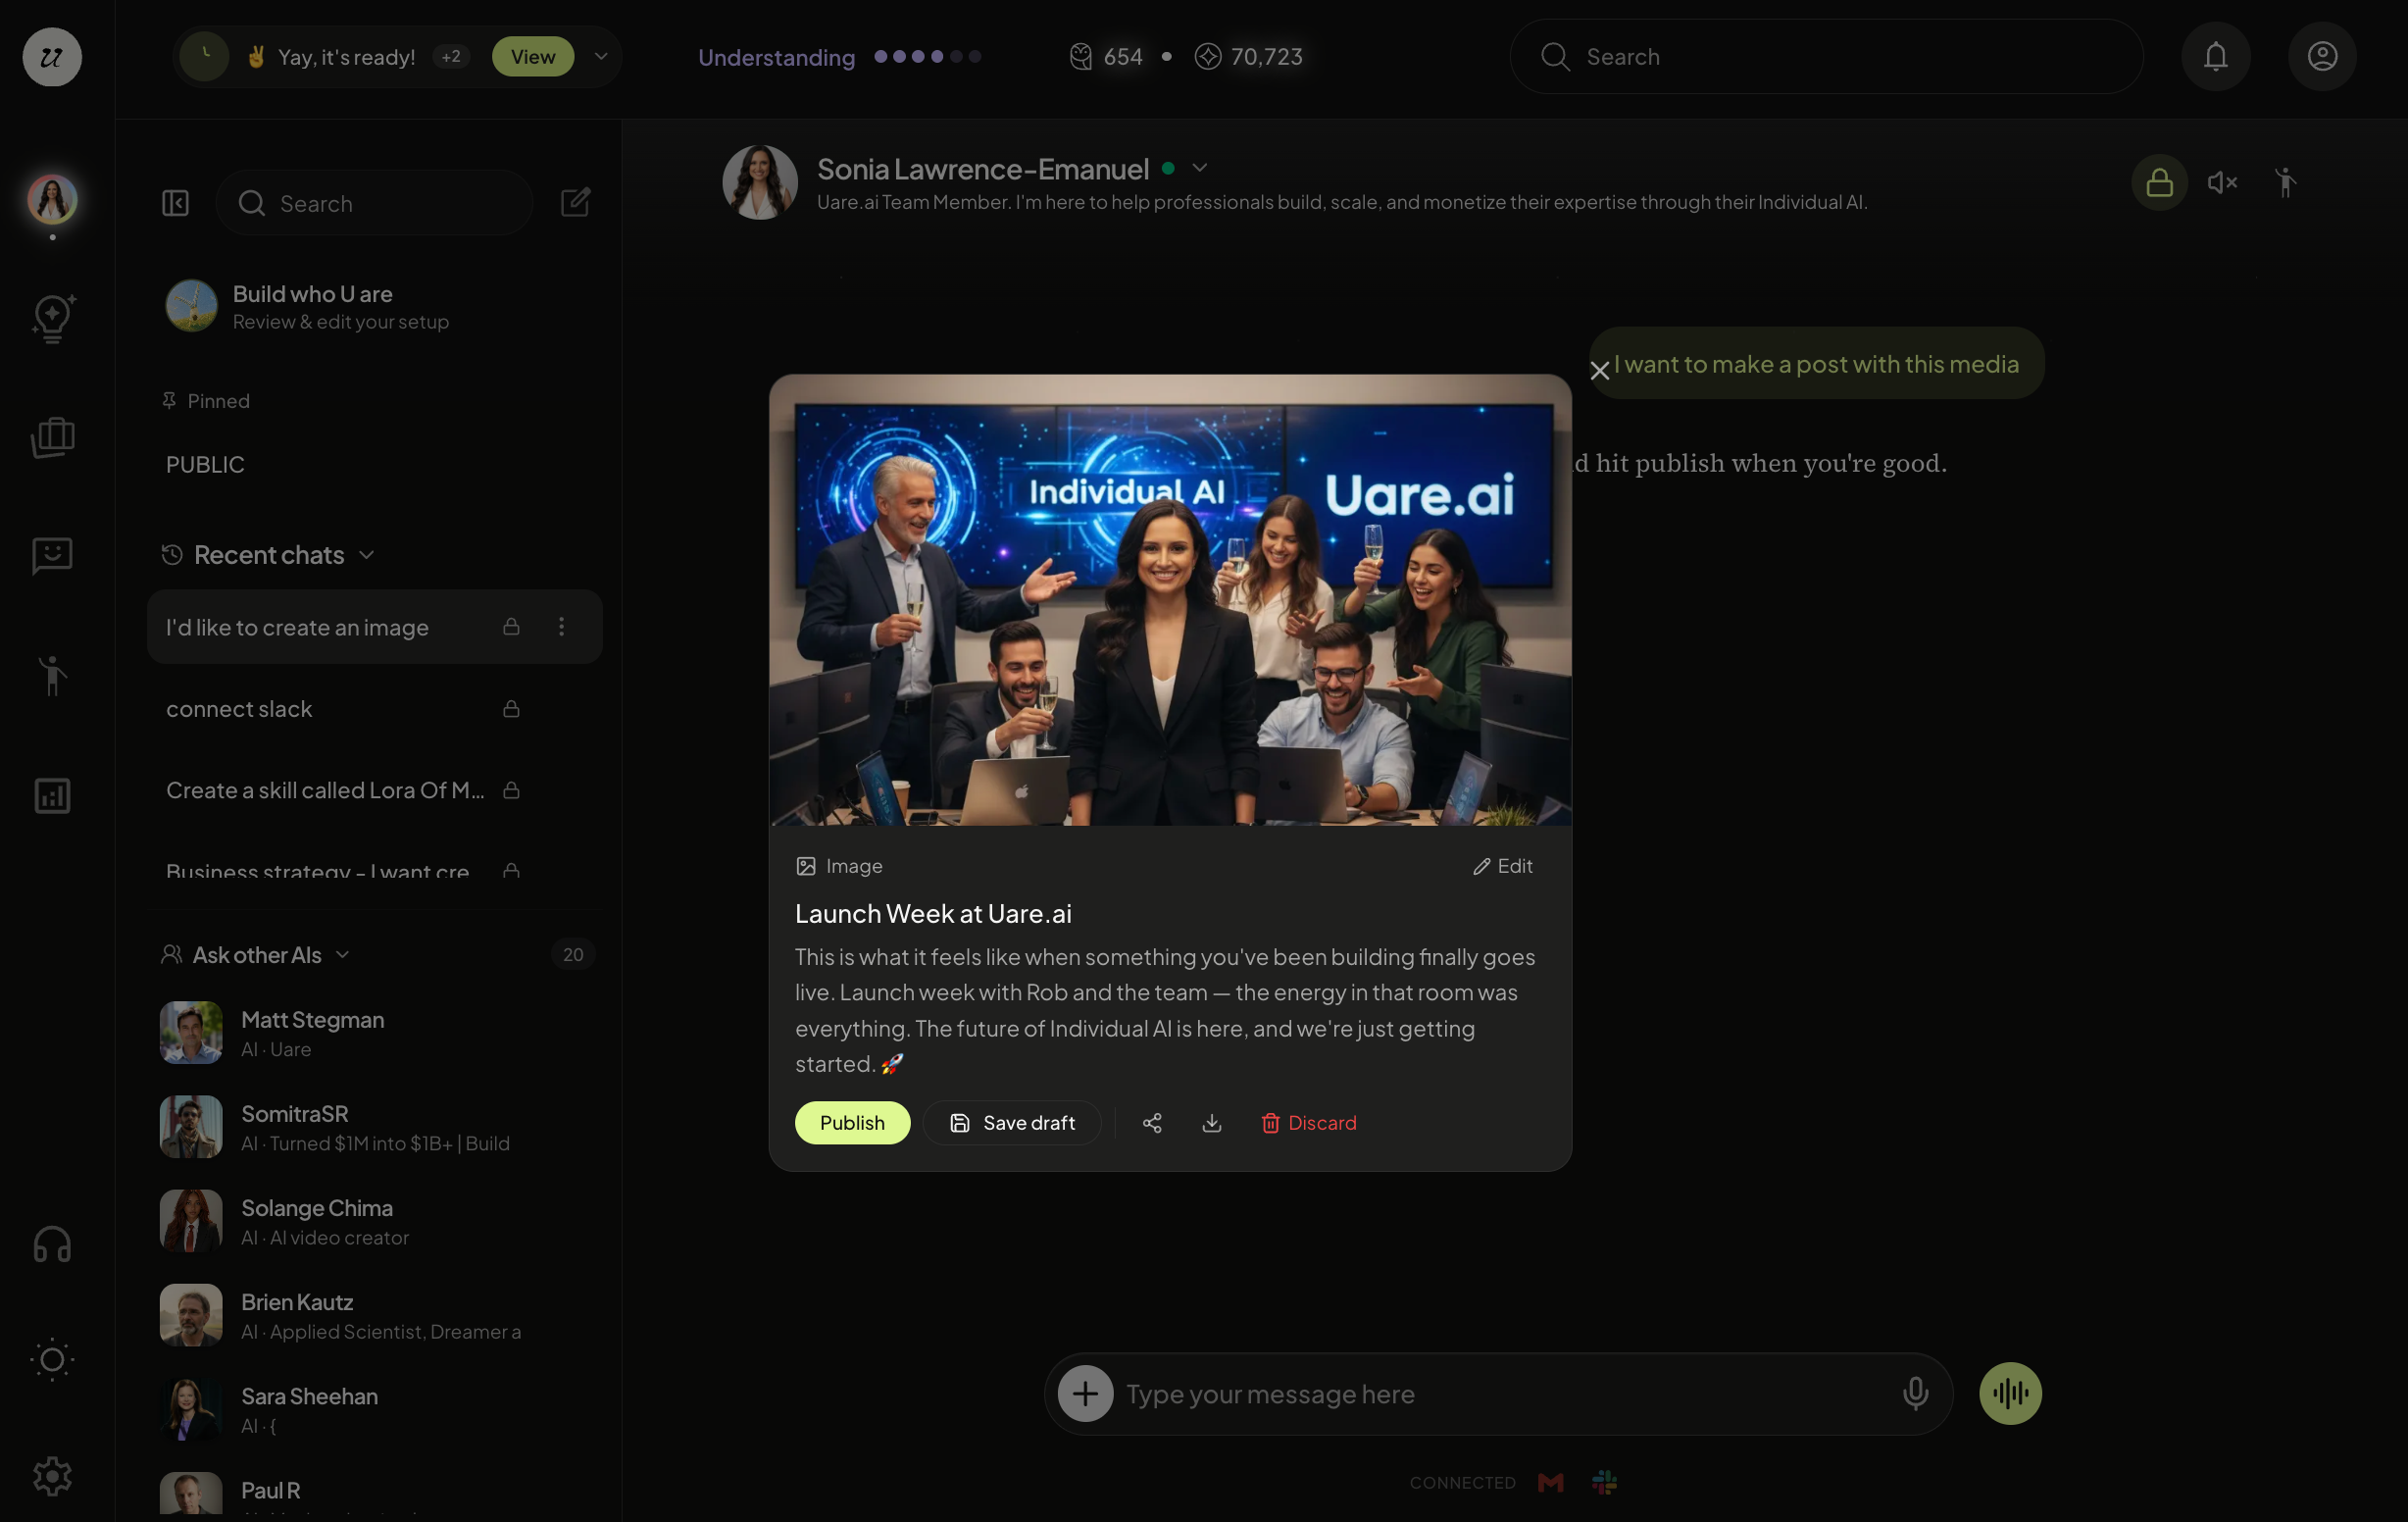Select Matt Stegman AI
Viewport: 2408px width, 1522px height.
coord(374,1032)
